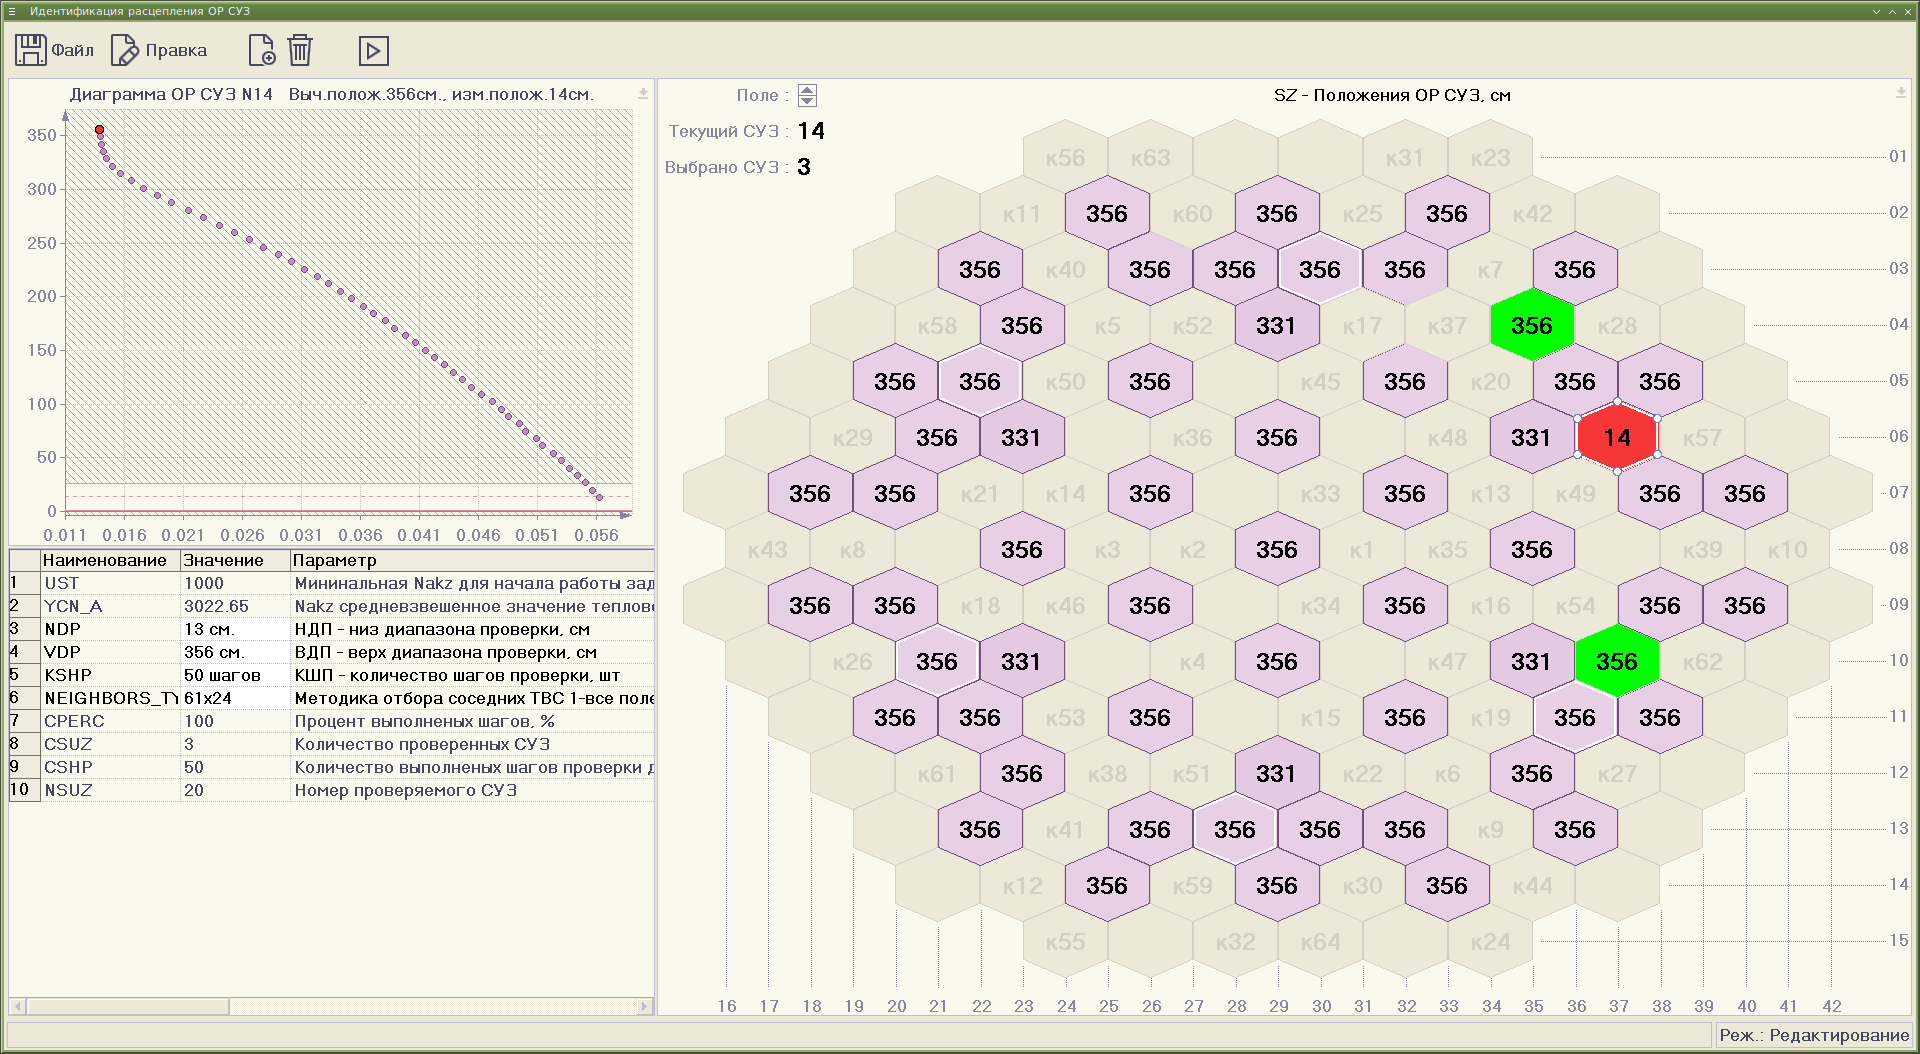Screen dimensions: 1920x1054
Task: Open the Файл menu with floppy icon
Action: click(54, 50)
